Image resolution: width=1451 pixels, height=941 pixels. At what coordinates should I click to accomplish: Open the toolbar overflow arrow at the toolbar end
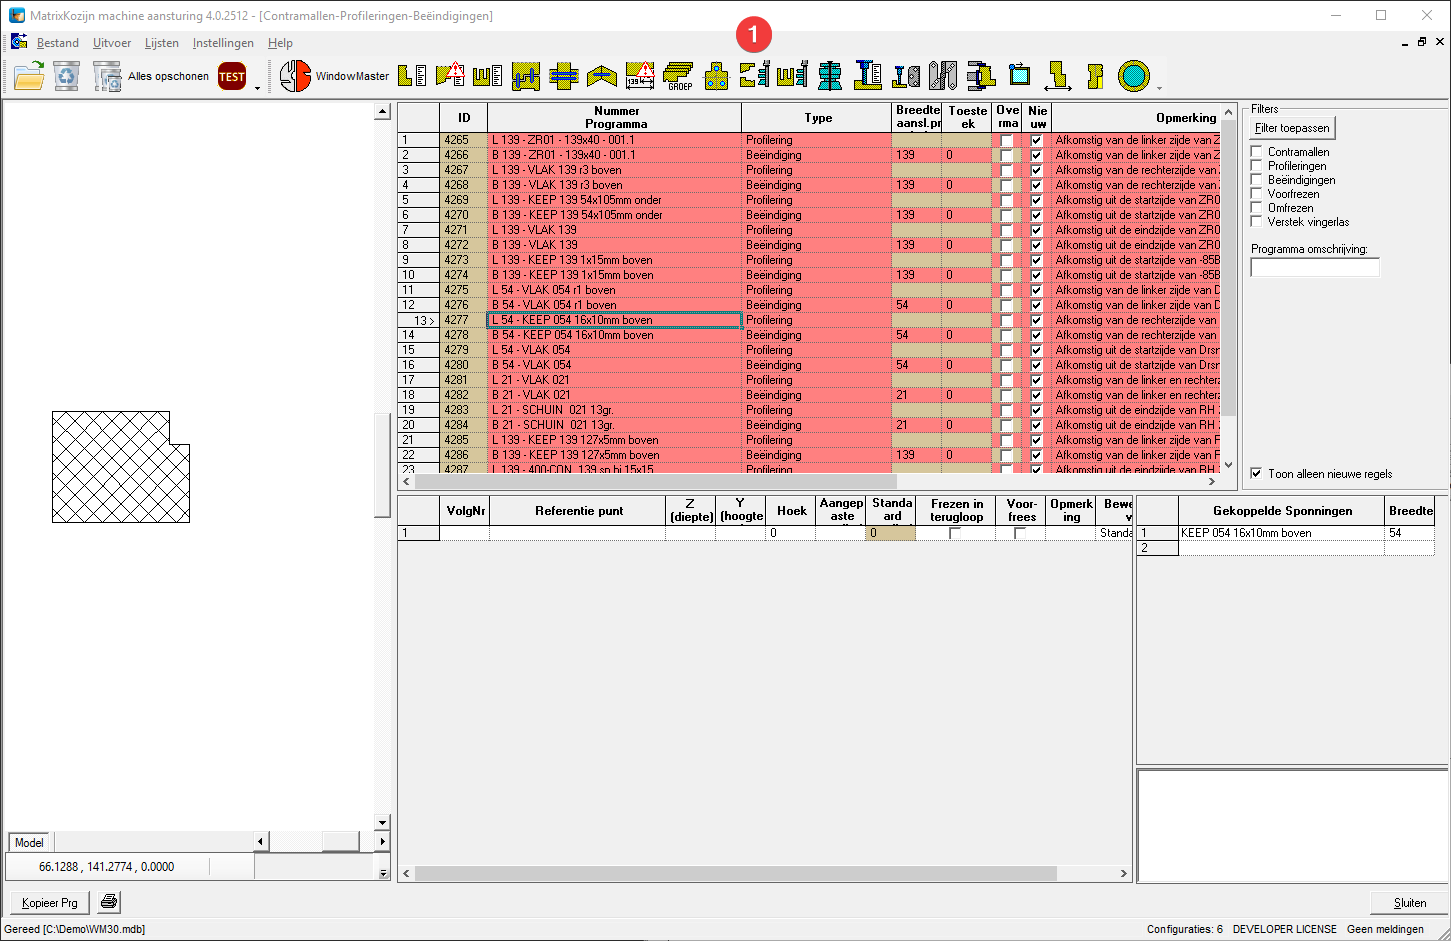(x=1159, y=87)
